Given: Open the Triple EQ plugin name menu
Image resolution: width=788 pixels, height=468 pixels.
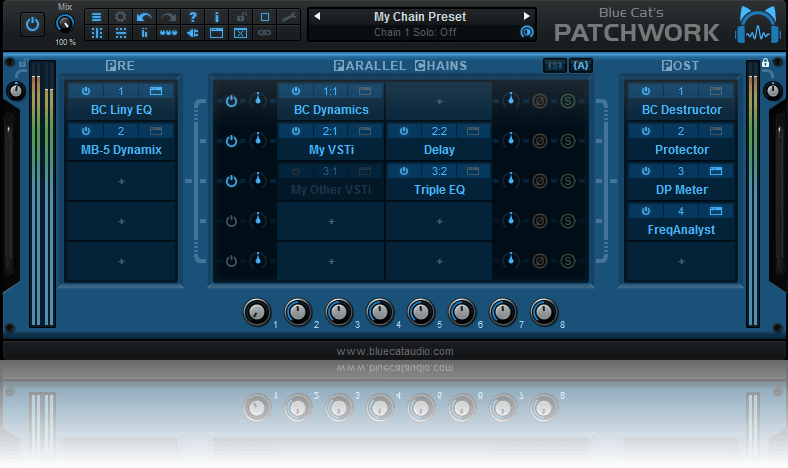Looking at the screenshot, I should click(439, 190).
